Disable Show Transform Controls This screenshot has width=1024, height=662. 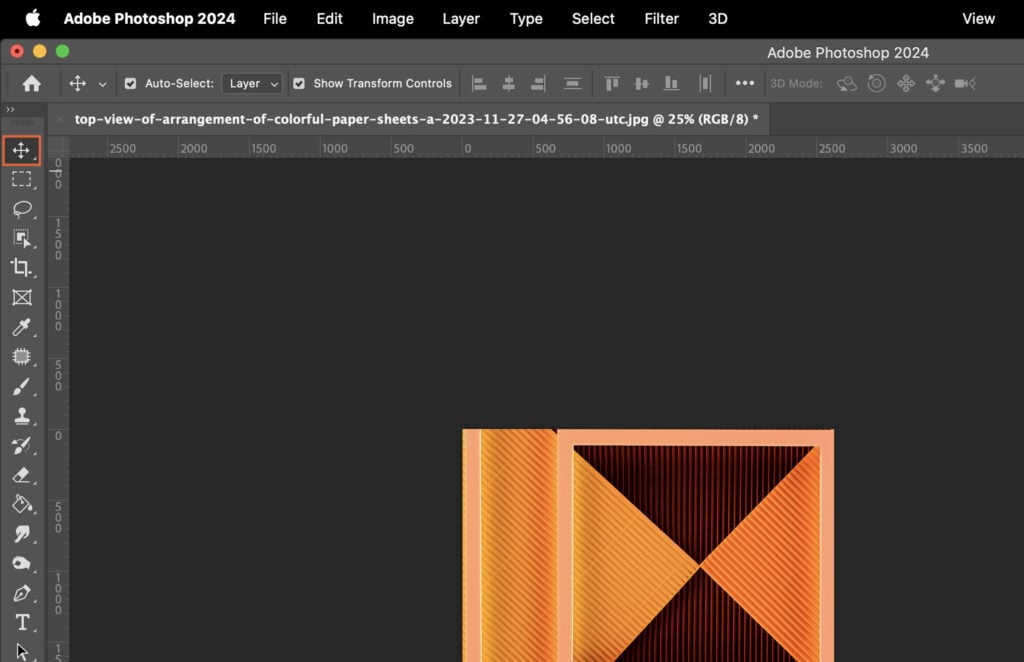[299, 83]
